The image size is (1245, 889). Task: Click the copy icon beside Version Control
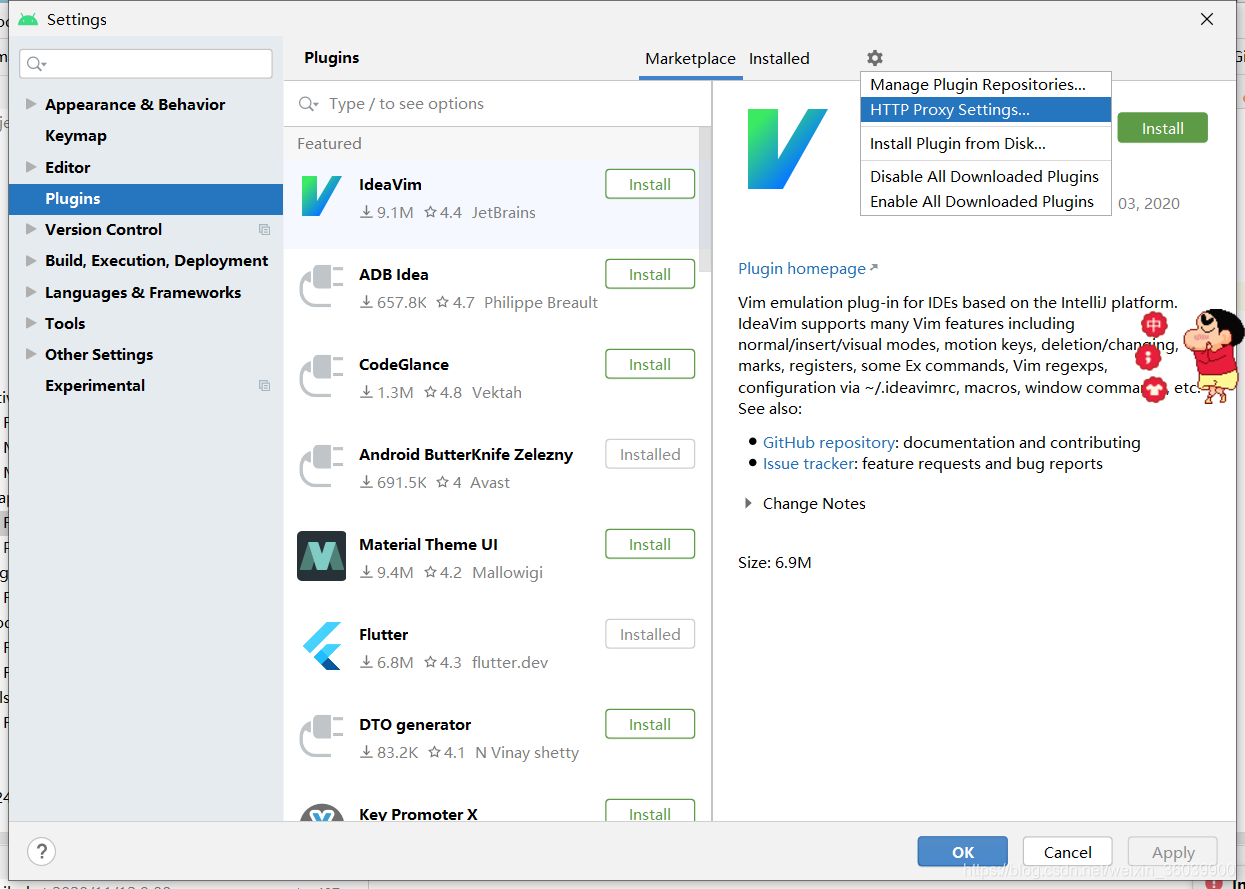click(264, 230)
